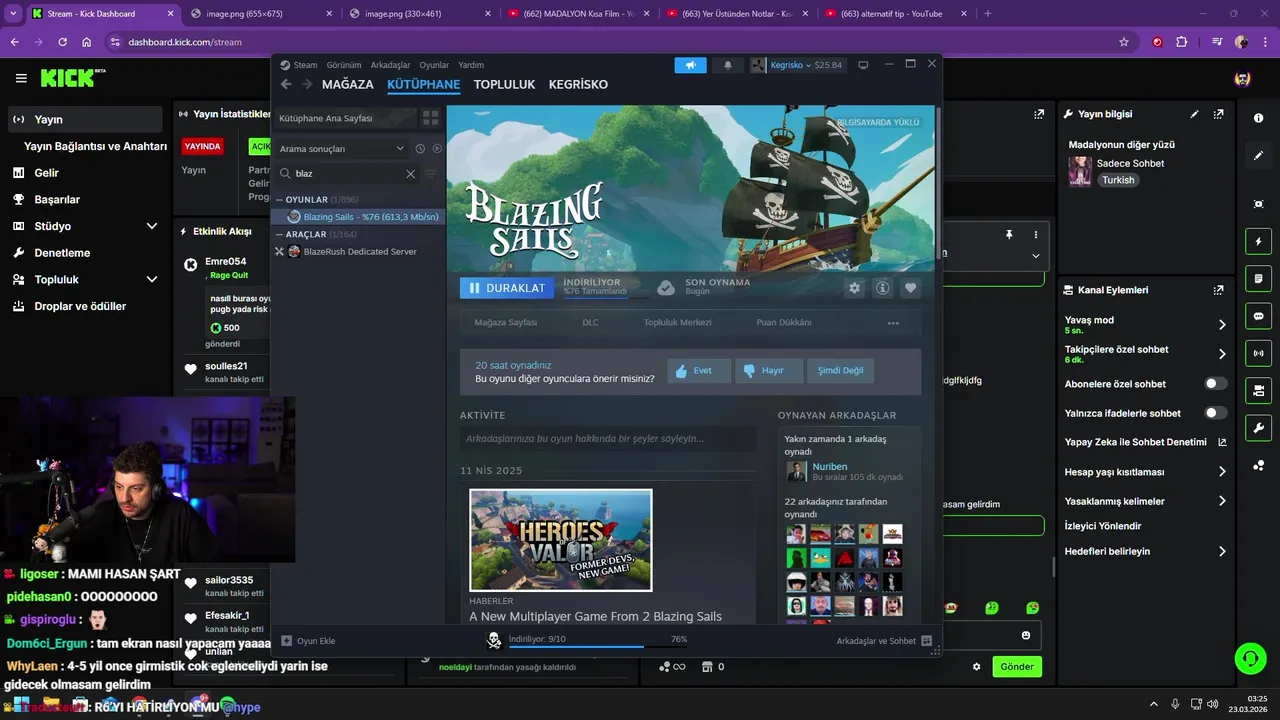Click the lightning bolt icon in right toolbar
The image size is (1280, 720).
tap(1258, 241)
